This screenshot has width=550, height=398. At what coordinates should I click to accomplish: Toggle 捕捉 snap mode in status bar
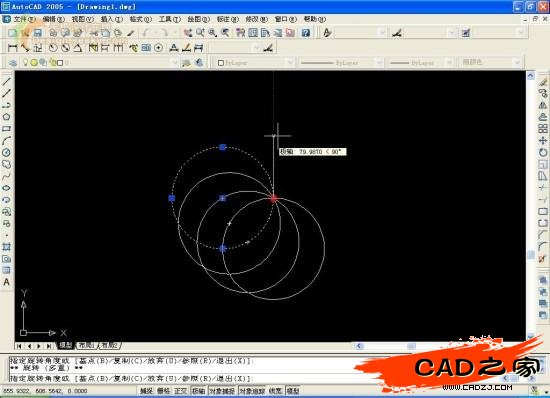[x=146, y=391]
